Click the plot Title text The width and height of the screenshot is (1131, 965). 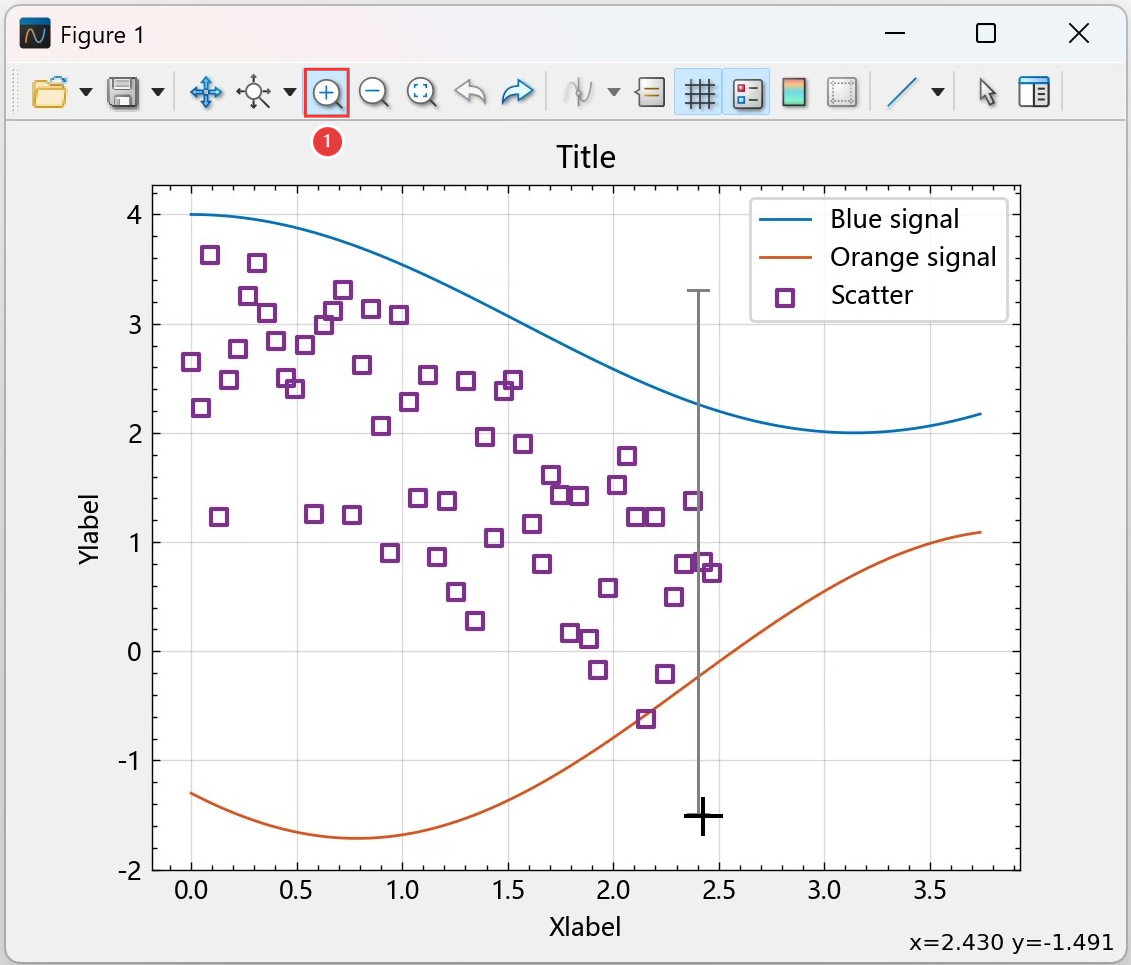[586, 157]
